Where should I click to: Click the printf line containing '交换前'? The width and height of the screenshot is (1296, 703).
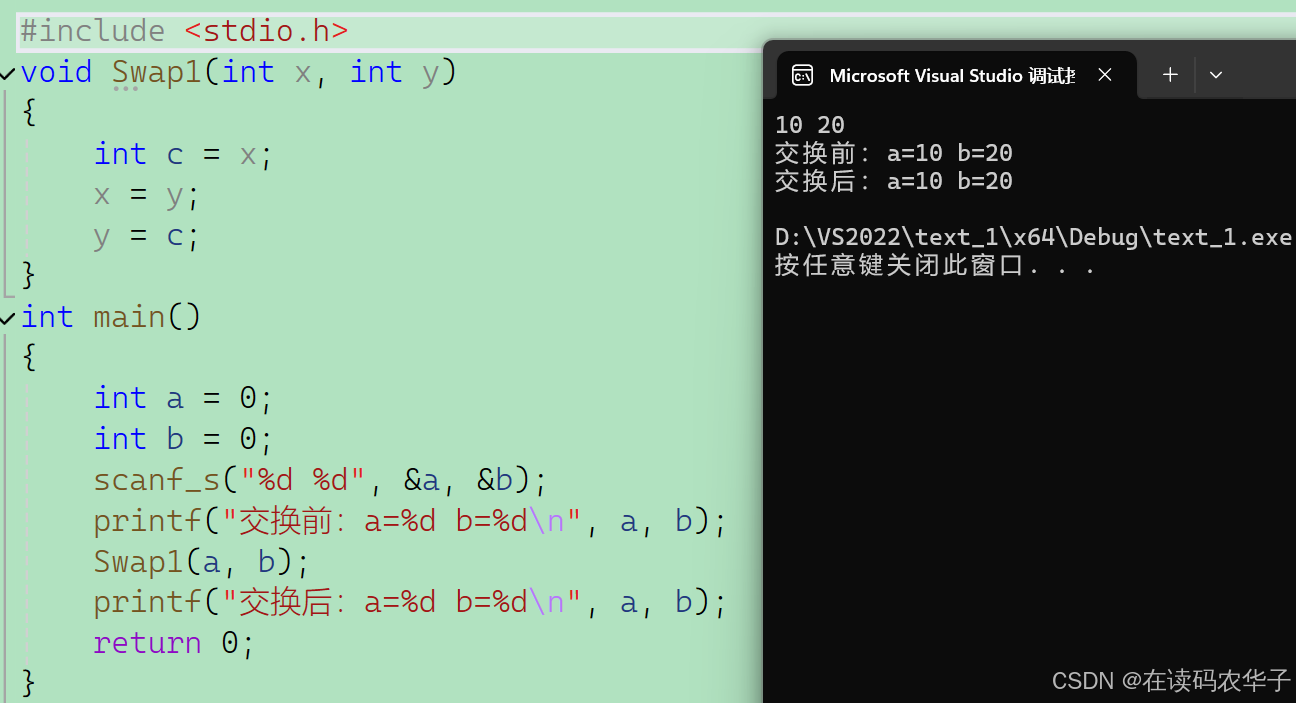pyautogui.click(x=410, y=521)
